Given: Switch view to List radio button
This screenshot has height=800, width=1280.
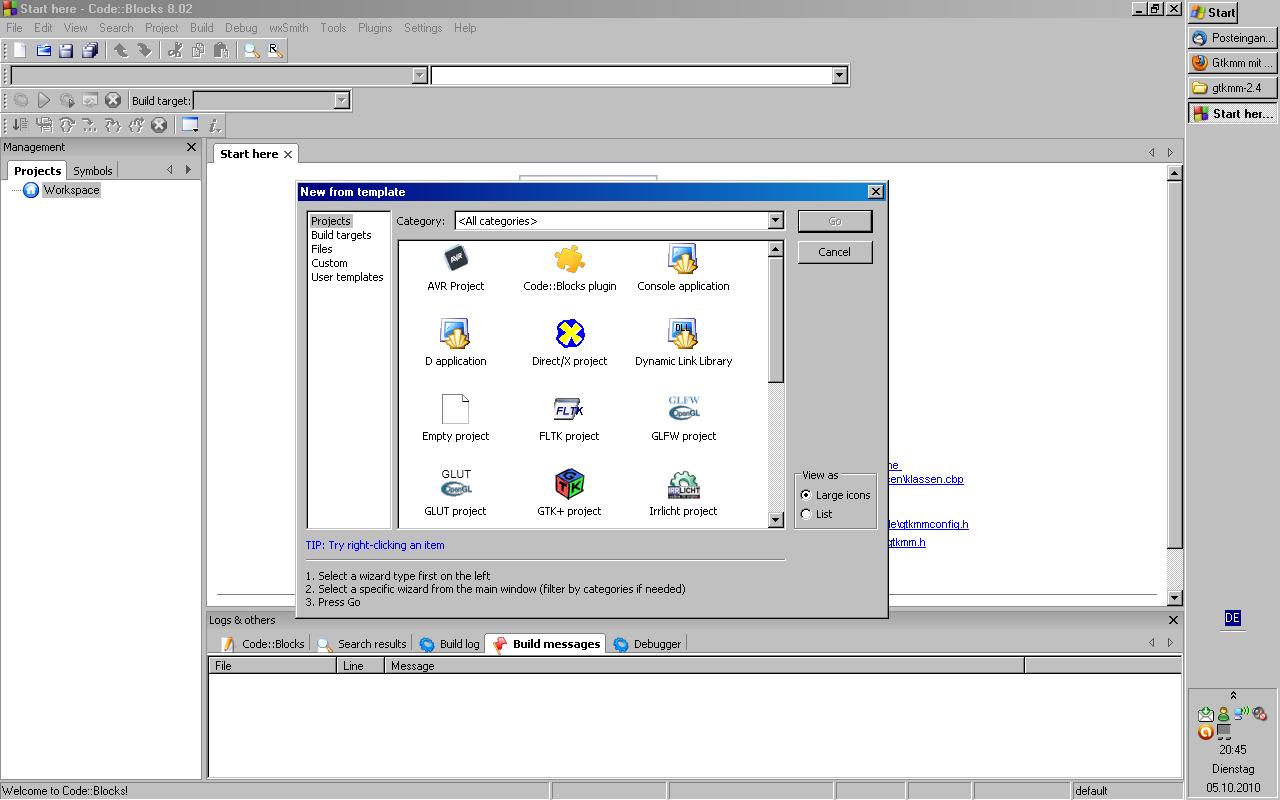Looking at the screenshot, I should 807,514.
